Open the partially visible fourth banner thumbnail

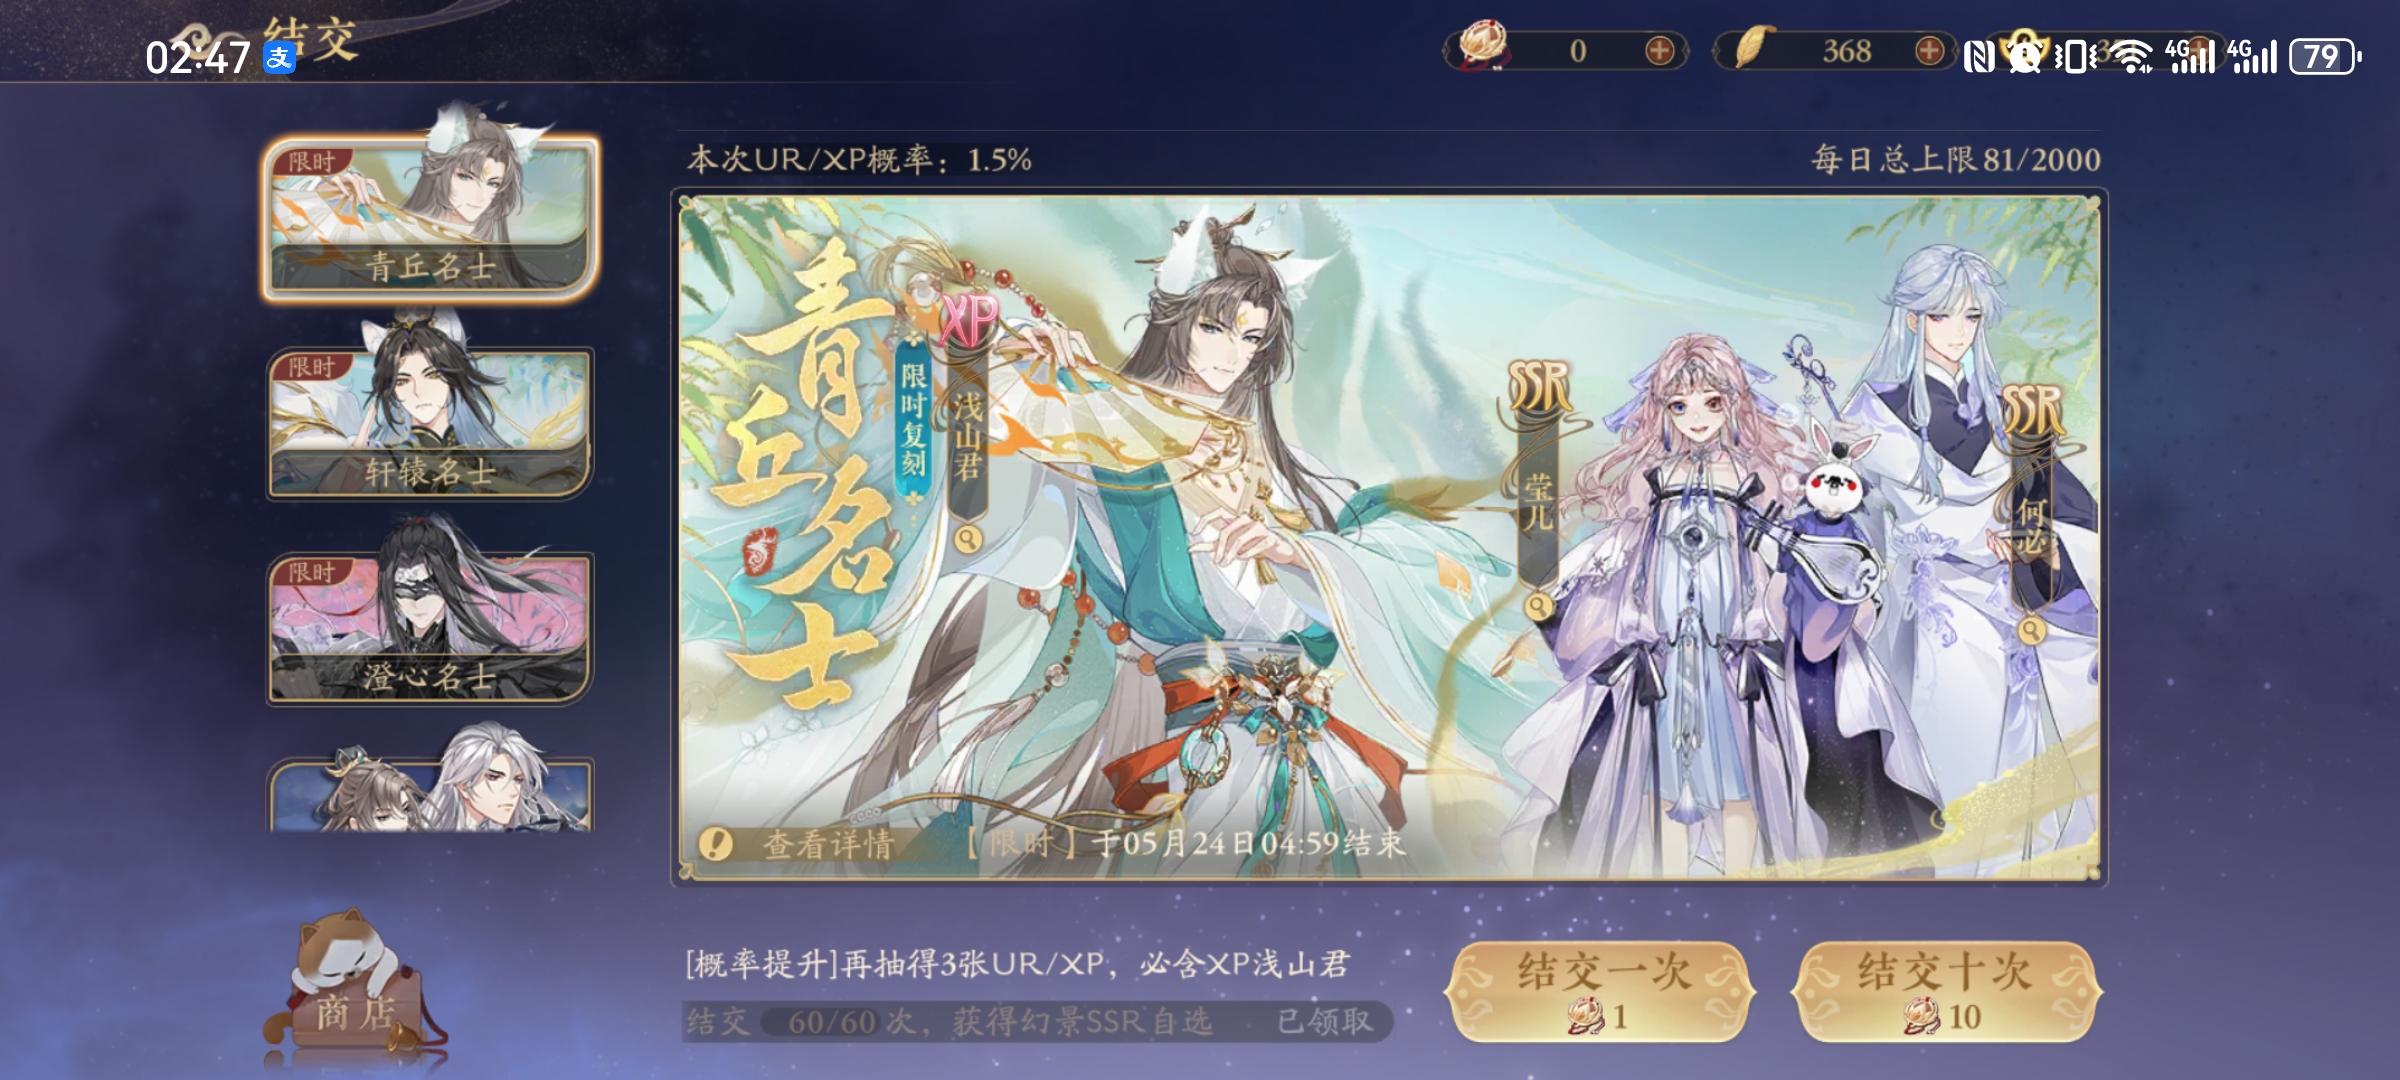[x=430, y=792]
